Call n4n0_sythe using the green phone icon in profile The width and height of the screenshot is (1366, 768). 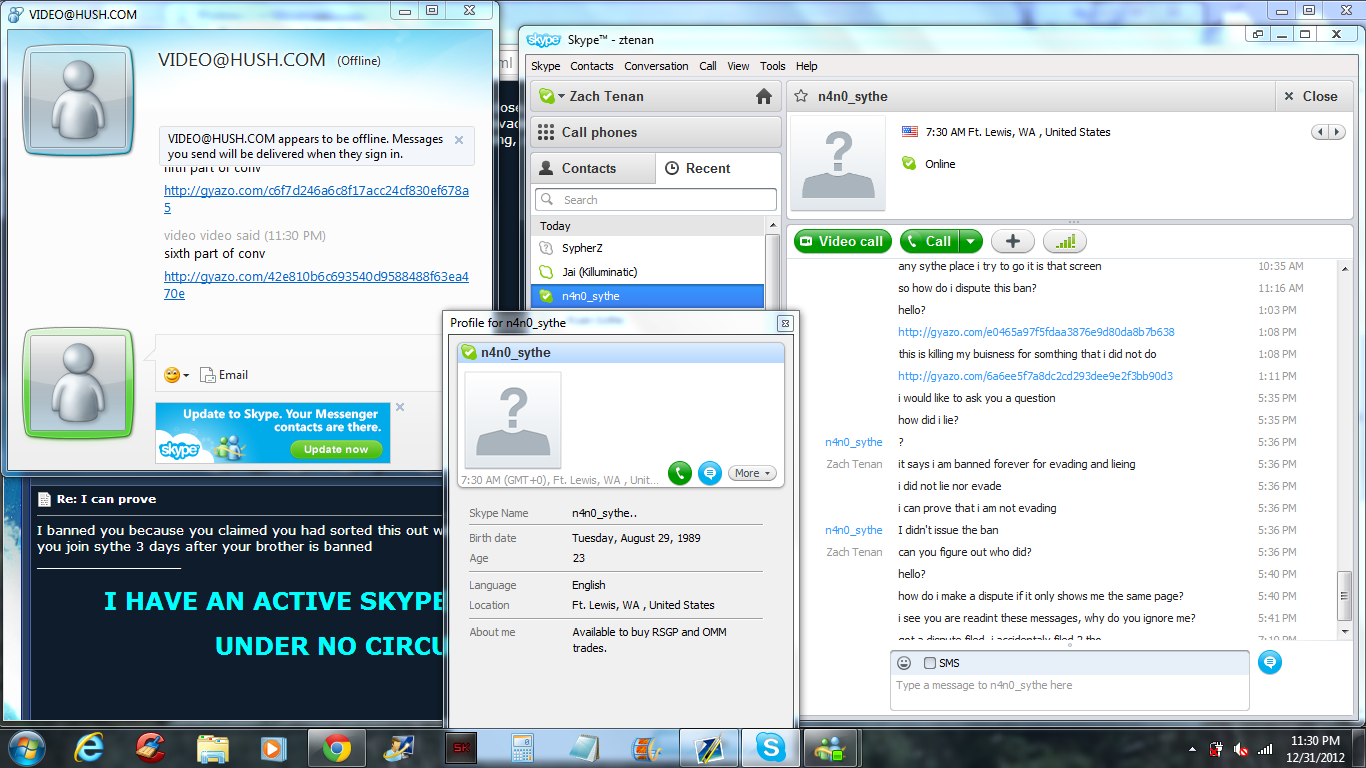tap(680, 473)
